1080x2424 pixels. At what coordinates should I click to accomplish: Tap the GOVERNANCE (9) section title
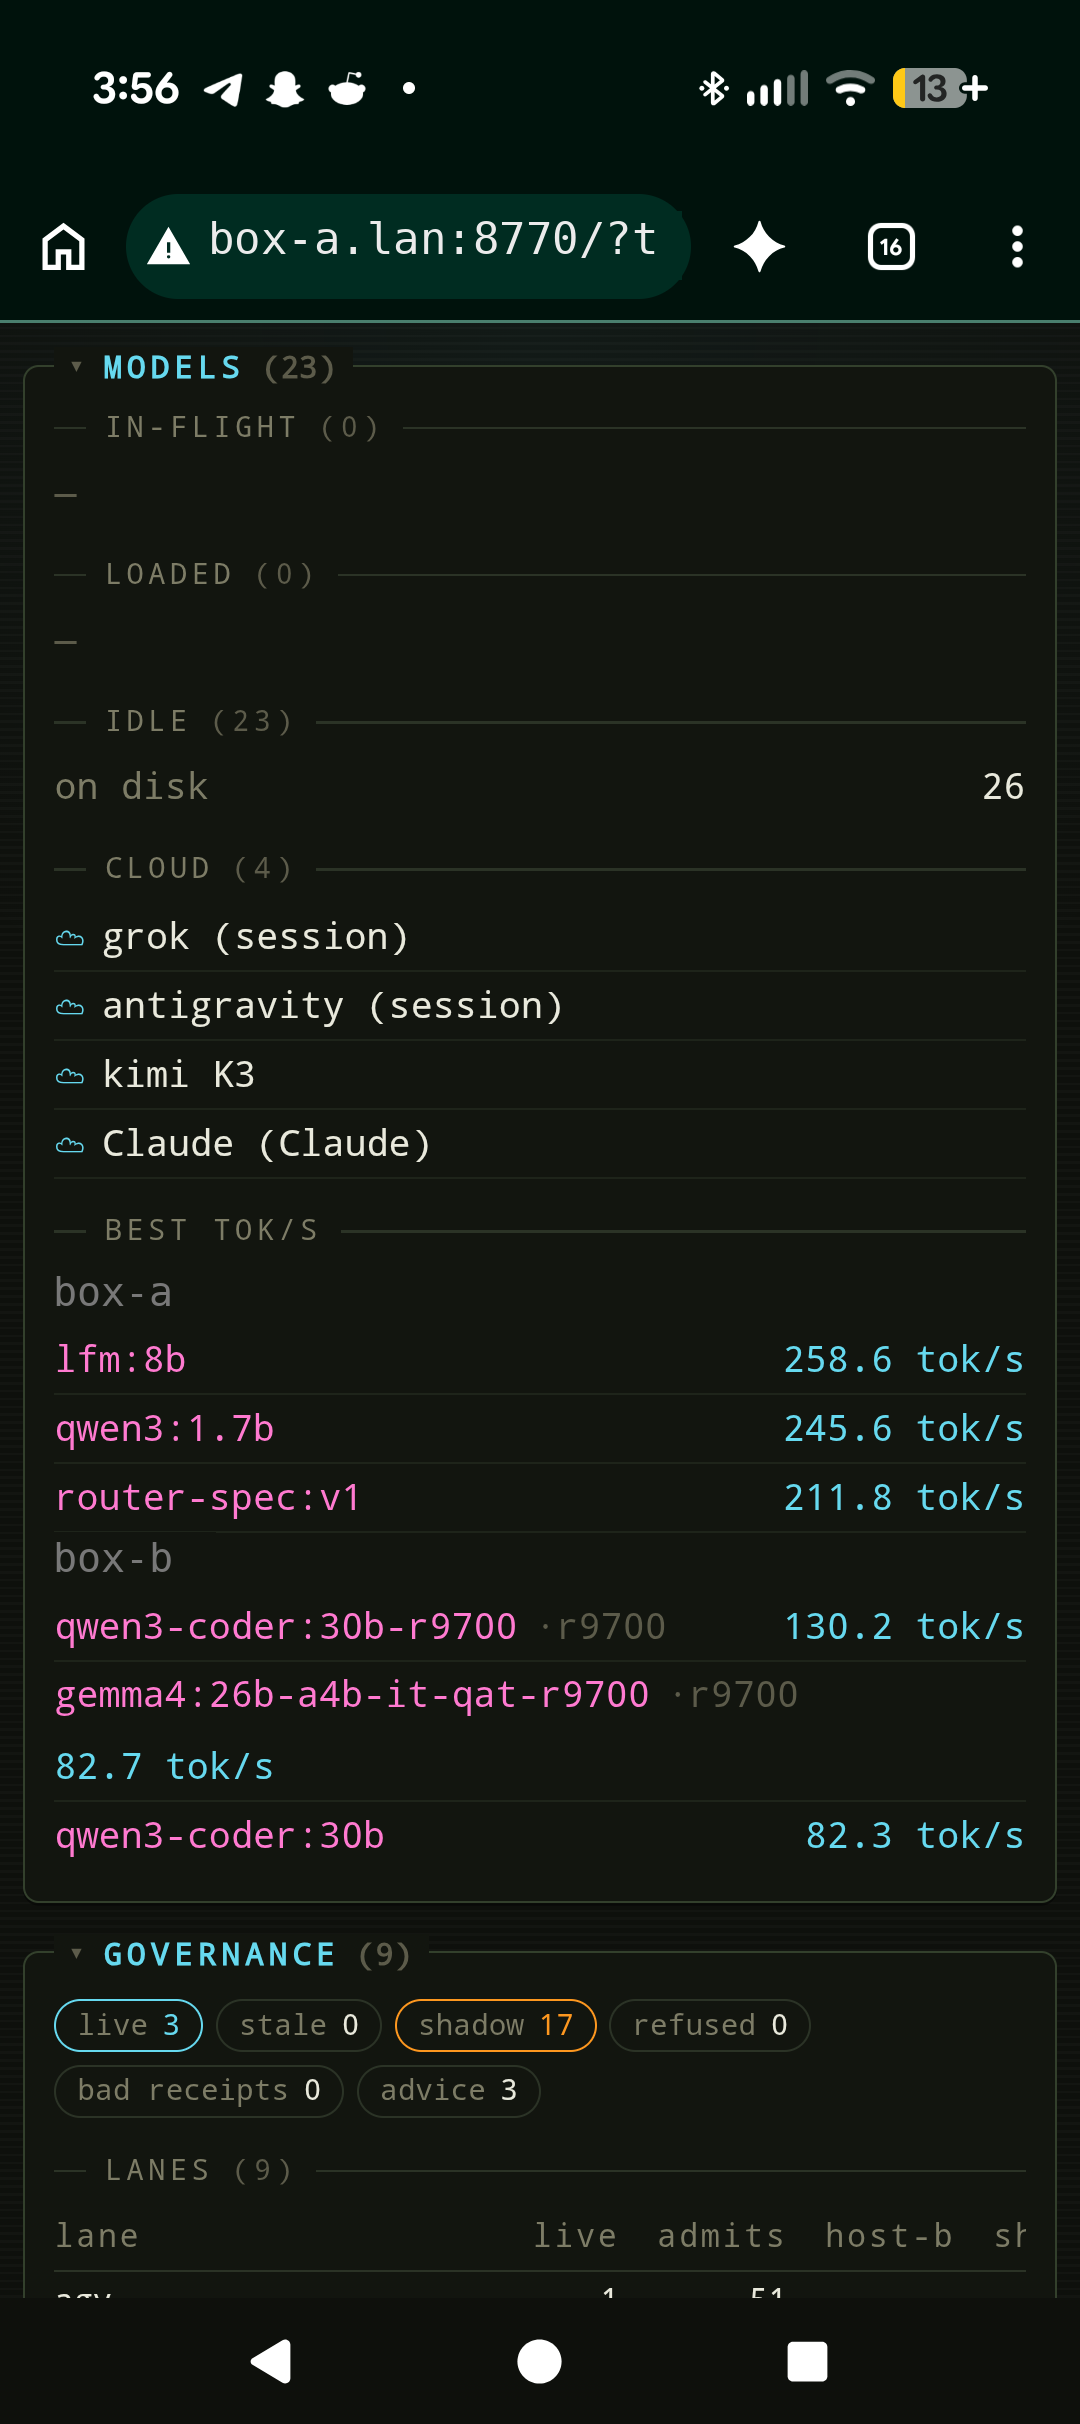(257, 1954)
